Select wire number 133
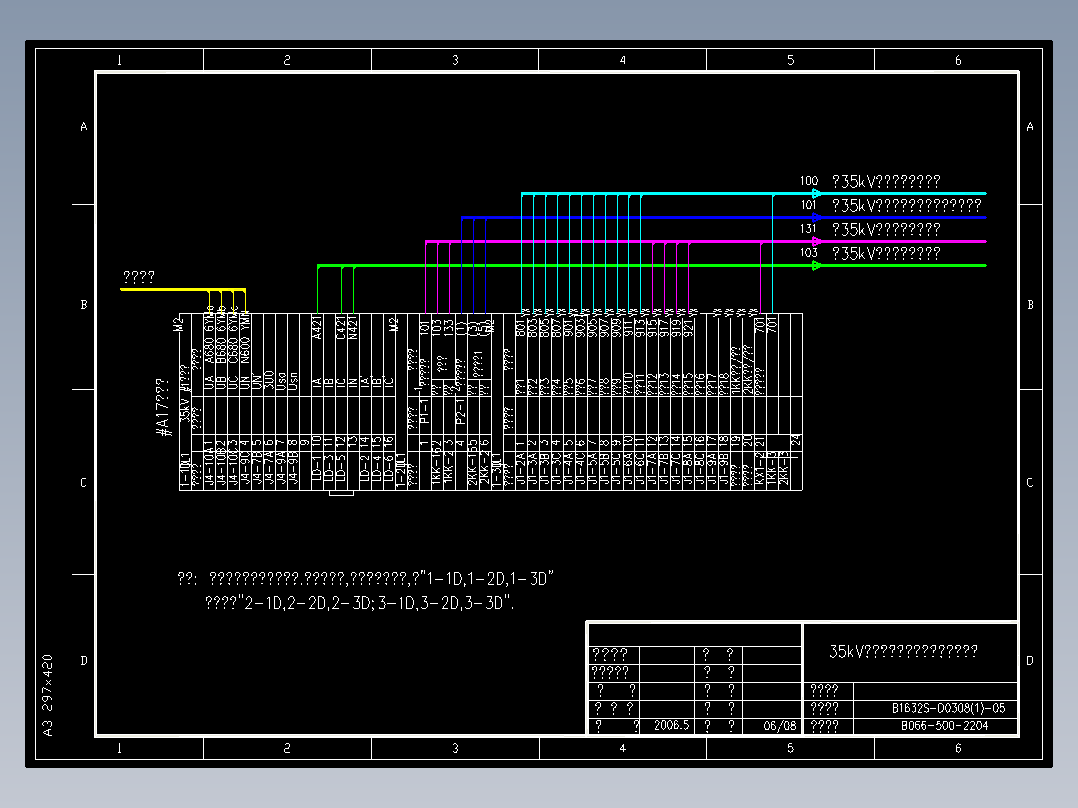The height and width of the screenshot is (808, 1078). (x=449, y=327)
